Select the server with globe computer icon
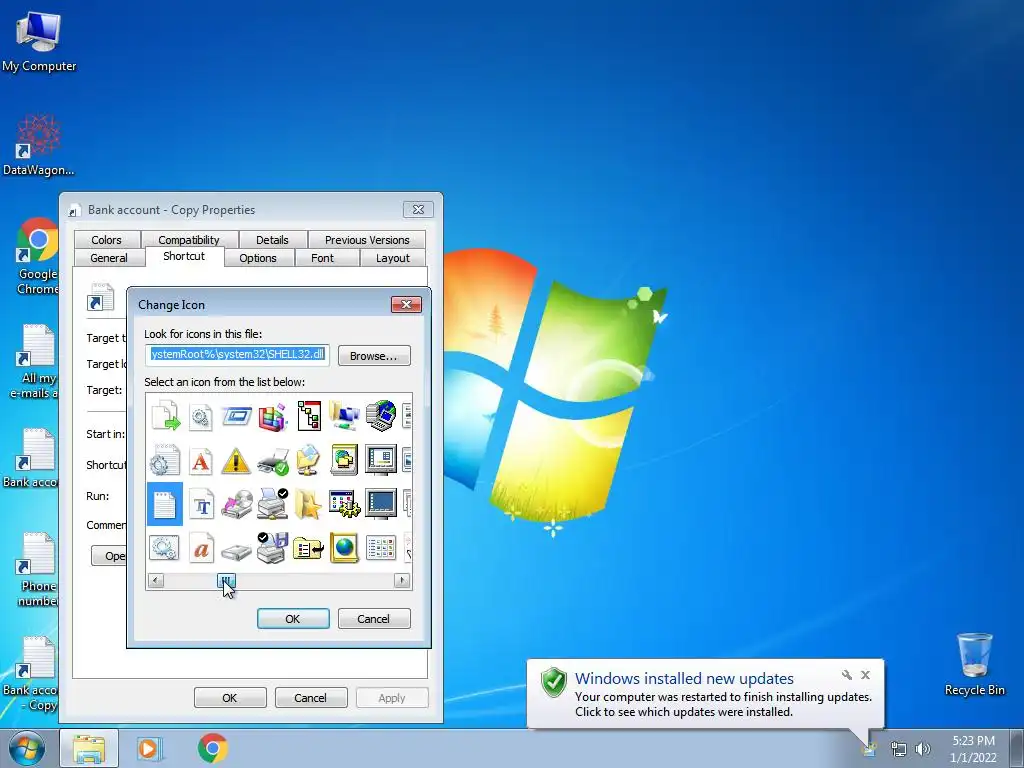Image resolution: width=1024 pixels, height=768 pixels. pyautogui.click(x=381, y=415)
